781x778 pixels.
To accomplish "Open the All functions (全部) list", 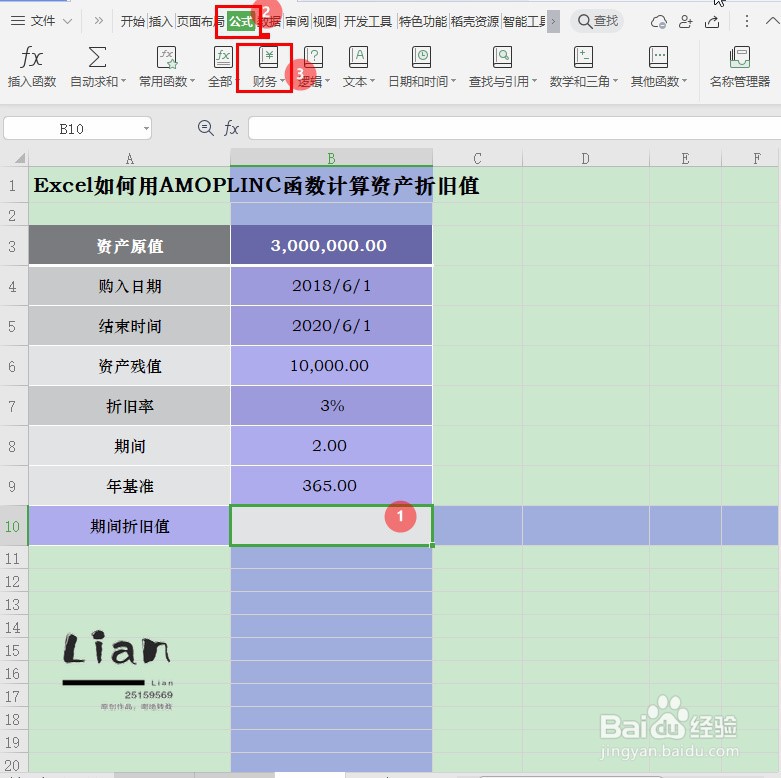I will (221, 67).
